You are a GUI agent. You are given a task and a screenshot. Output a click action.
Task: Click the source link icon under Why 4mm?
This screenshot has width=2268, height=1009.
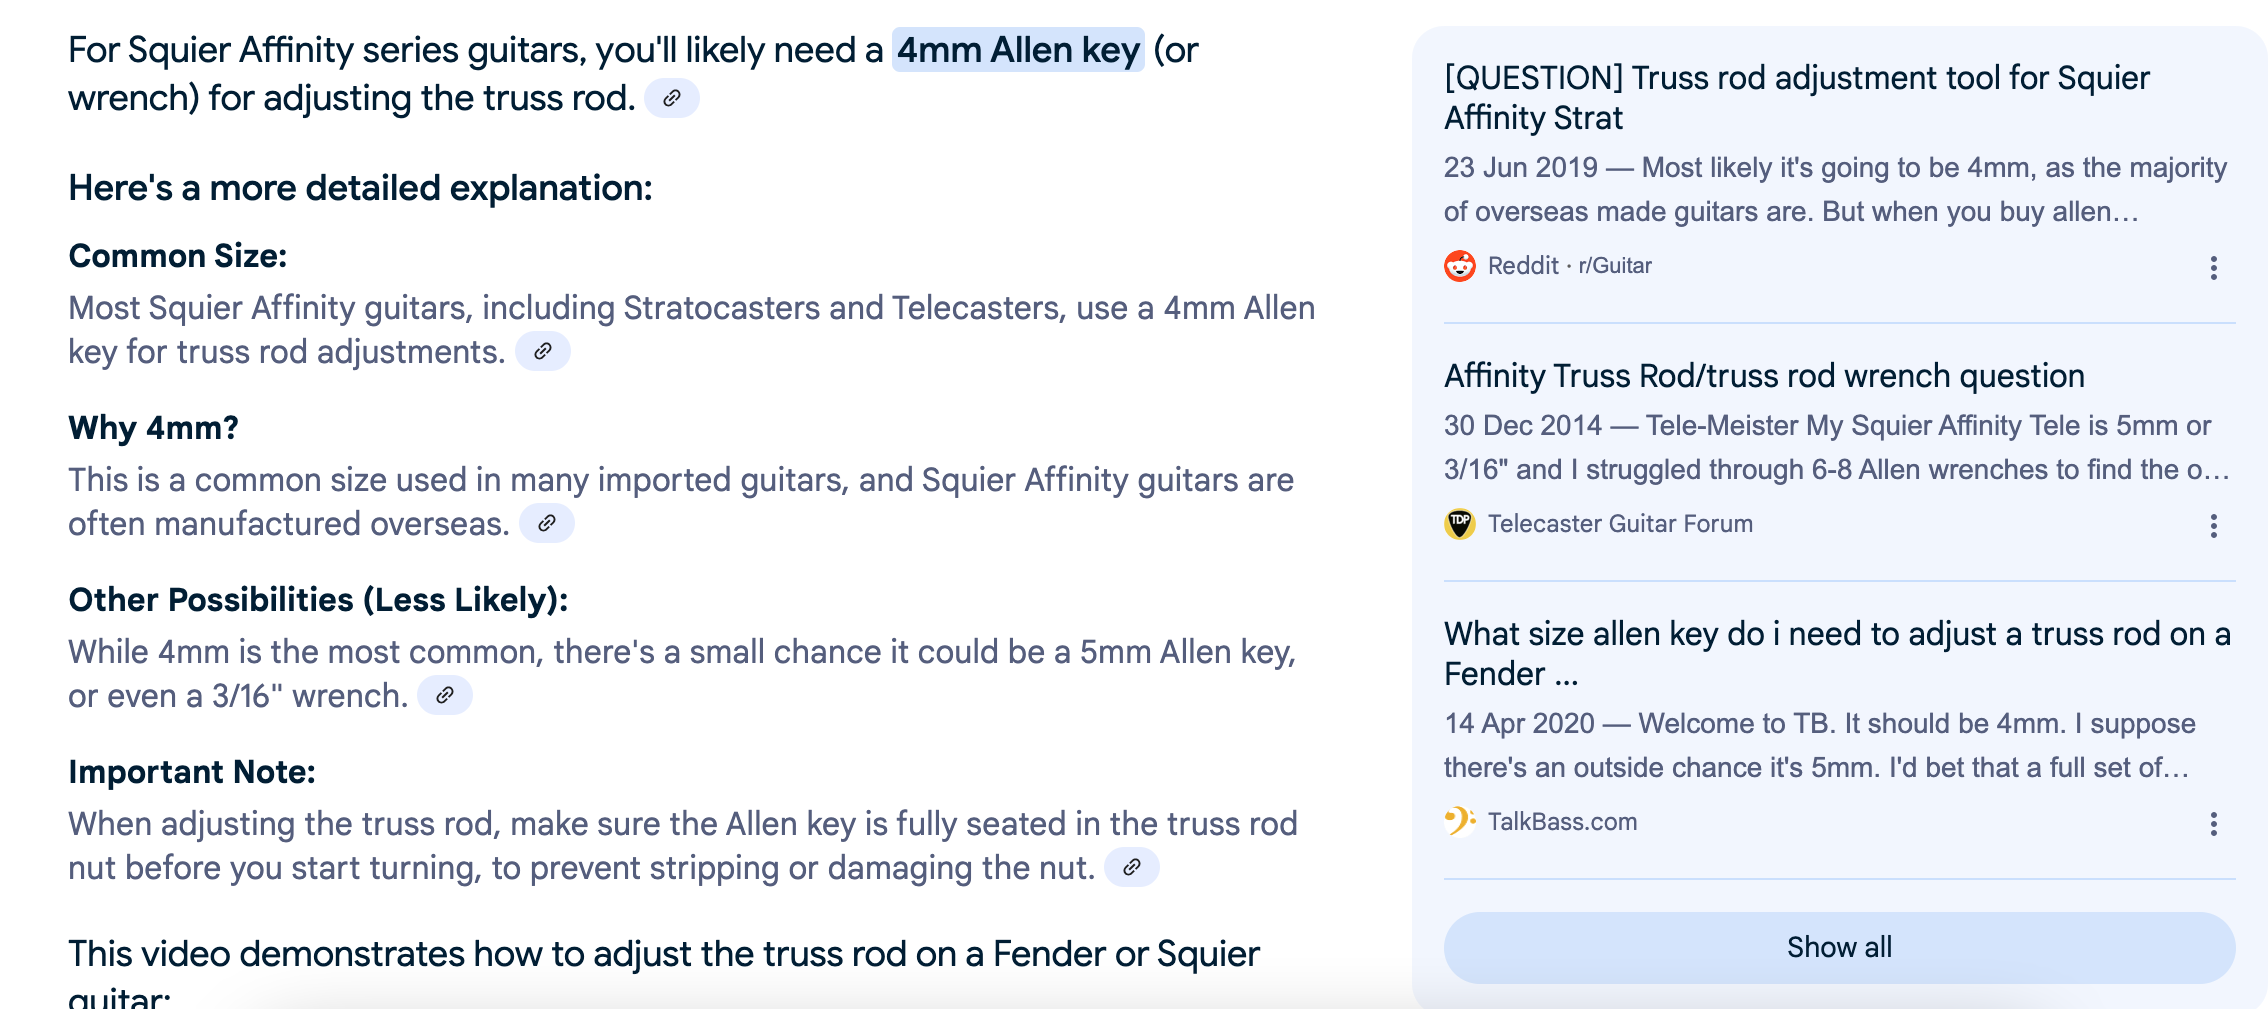547,523
